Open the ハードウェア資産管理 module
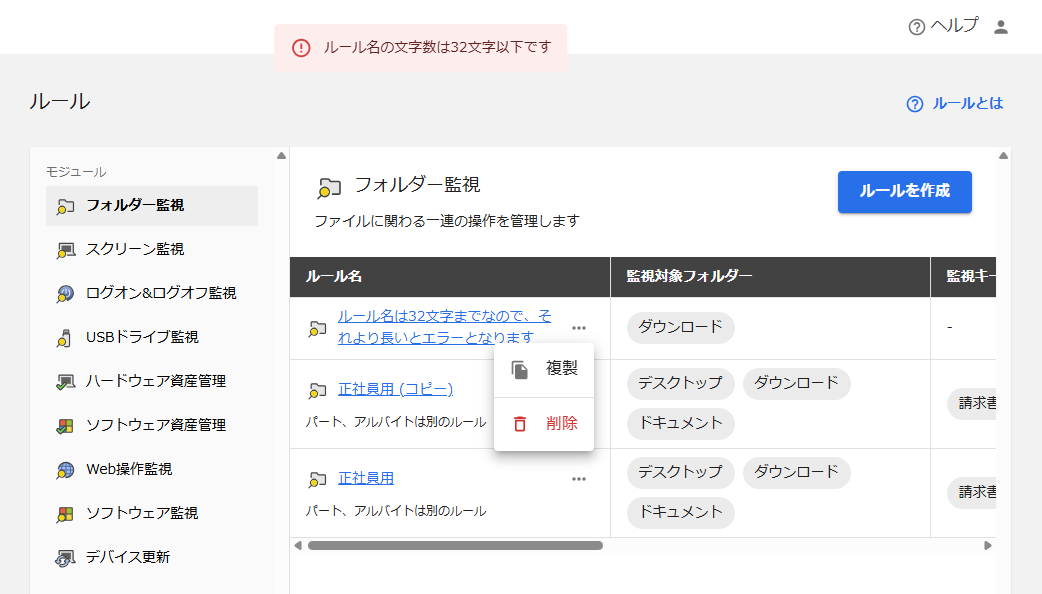Screen dimensions: 1042x594 152,381
